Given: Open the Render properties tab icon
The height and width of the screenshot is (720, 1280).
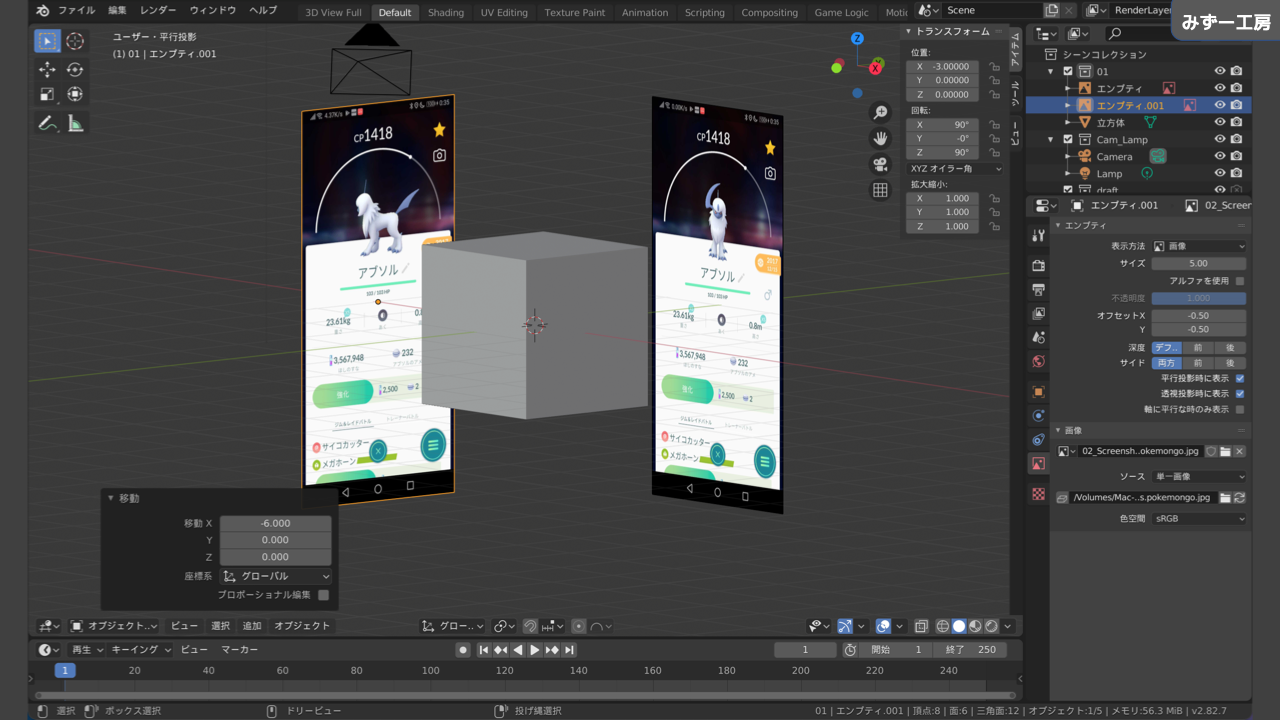Looking at the screenshot, I should click(1038, 265).
